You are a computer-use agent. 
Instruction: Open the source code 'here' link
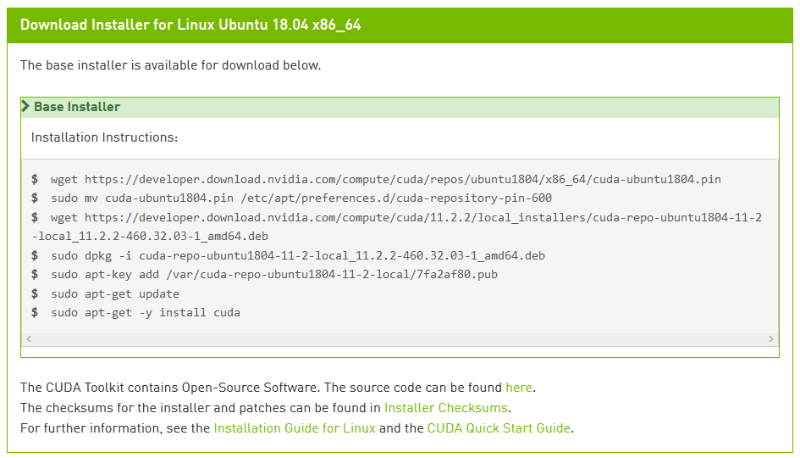(519, 386)
